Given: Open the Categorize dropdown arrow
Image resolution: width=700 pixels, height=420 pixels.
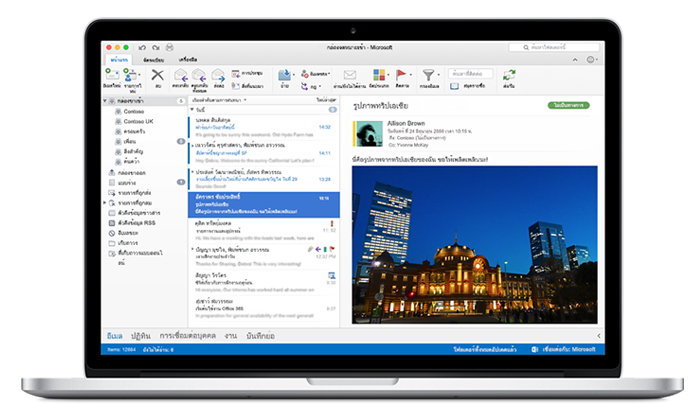Looking at the screenshot, I should coord(388,75).
